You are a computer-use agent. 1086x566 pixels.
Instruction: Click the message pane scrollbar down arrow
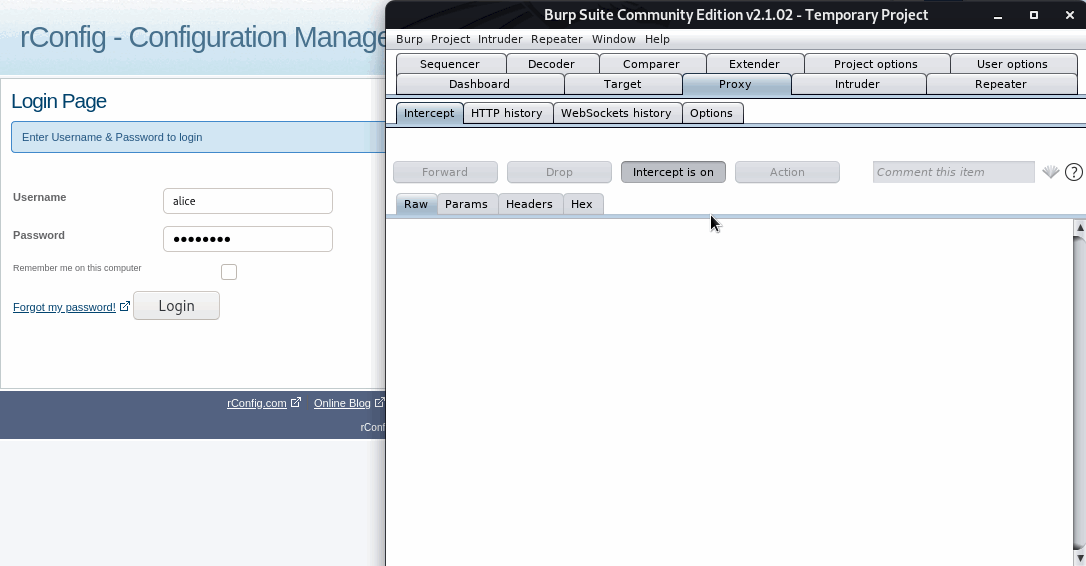[x=1079, y=558]
